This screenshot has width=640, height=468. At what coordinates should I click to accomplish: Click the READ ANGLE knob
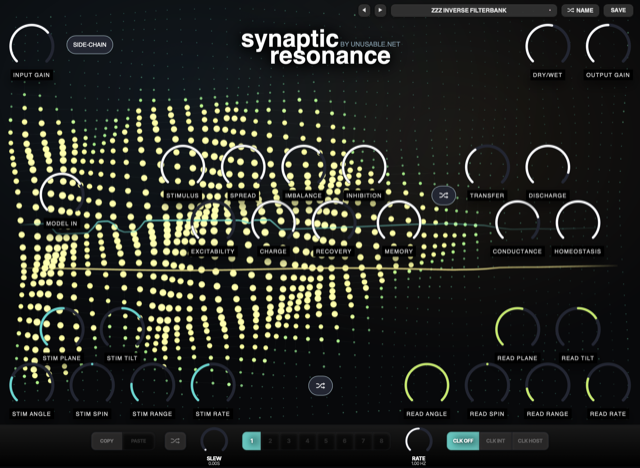click(427, 385)
